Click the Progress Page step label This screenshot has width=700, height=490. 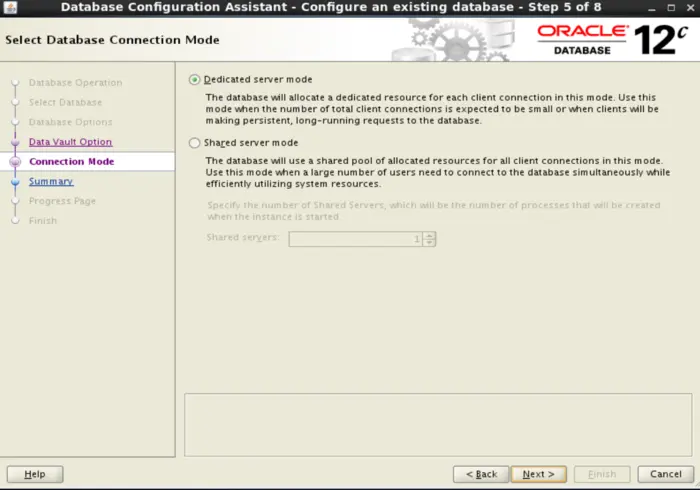coord(62,201)
